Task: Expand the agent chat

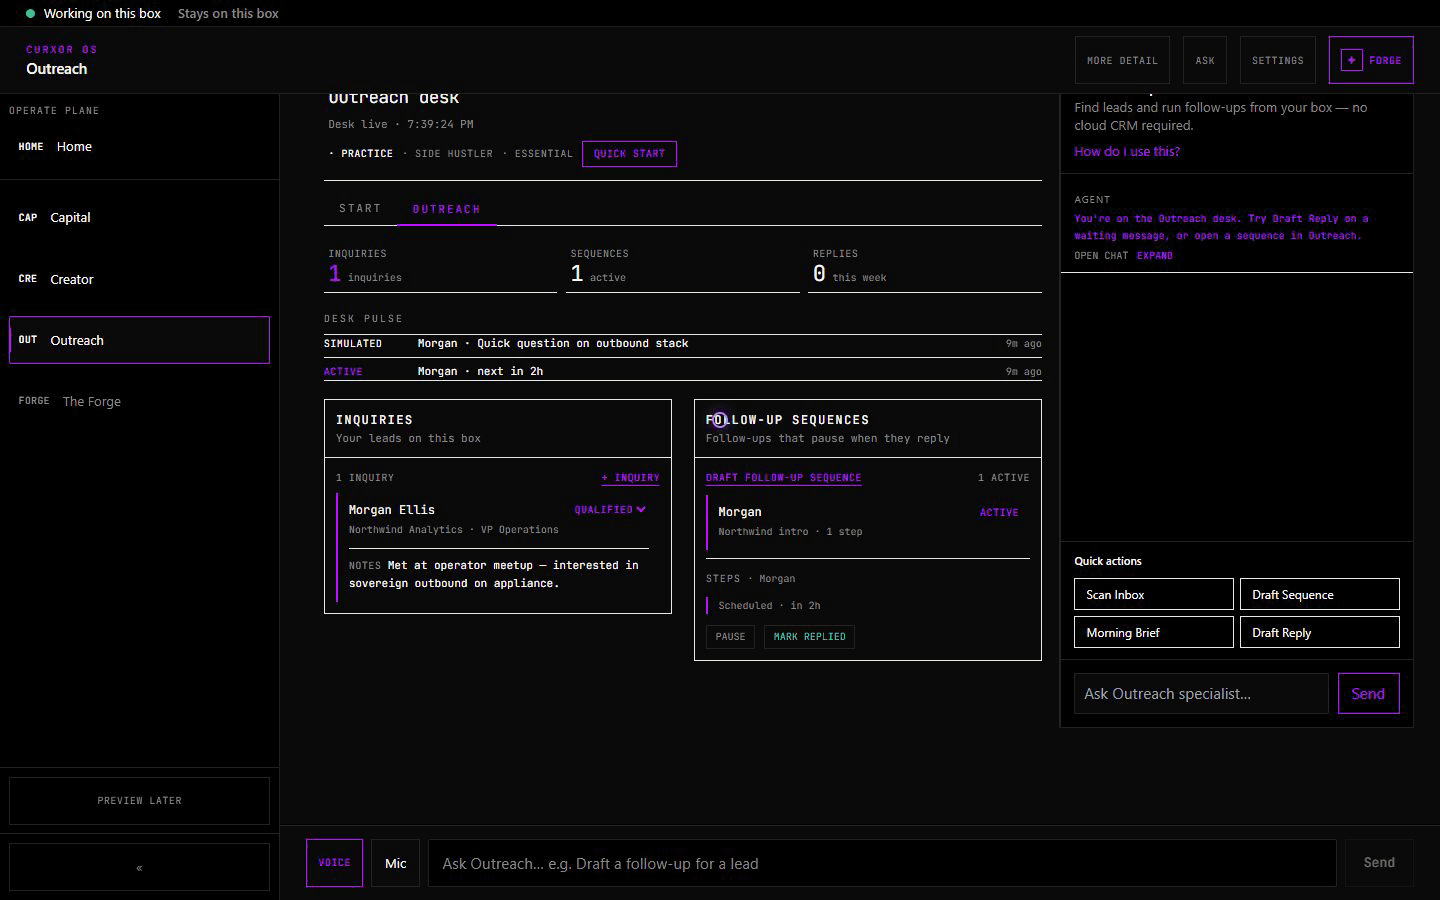Action: pyautogui.click(x=1154, y=256)
